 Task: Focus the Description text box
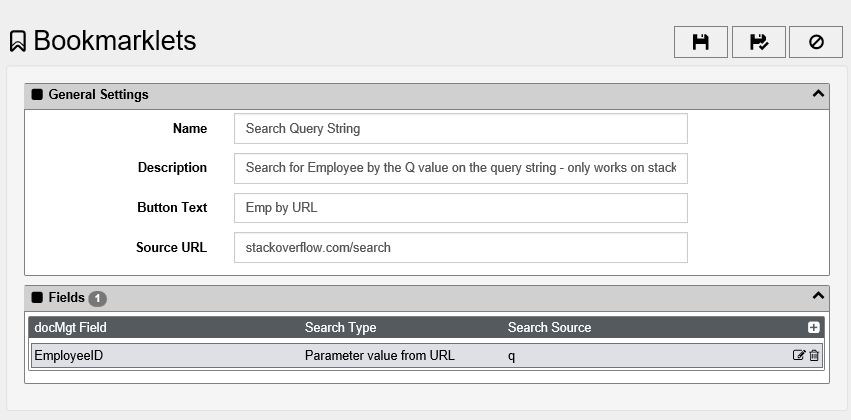click(x=461, y=168)
